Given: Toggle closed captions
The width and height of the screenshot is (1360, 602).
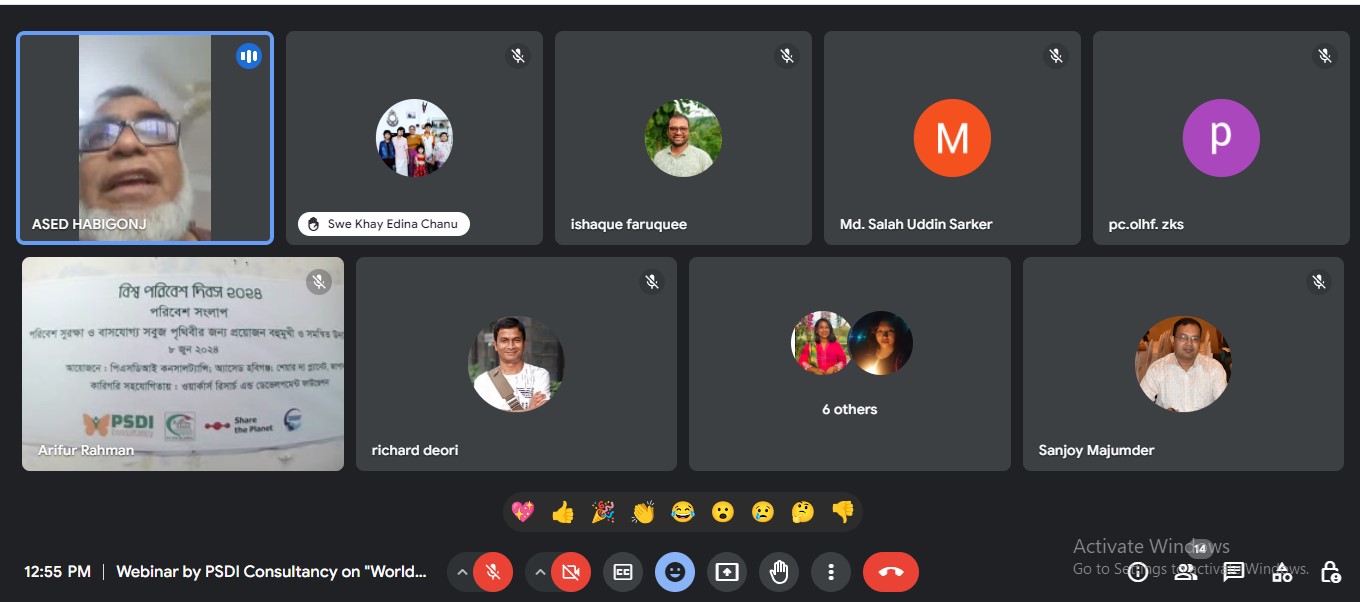Looking at the screenshot, I should pyautogui.click(x=623, y=572).
